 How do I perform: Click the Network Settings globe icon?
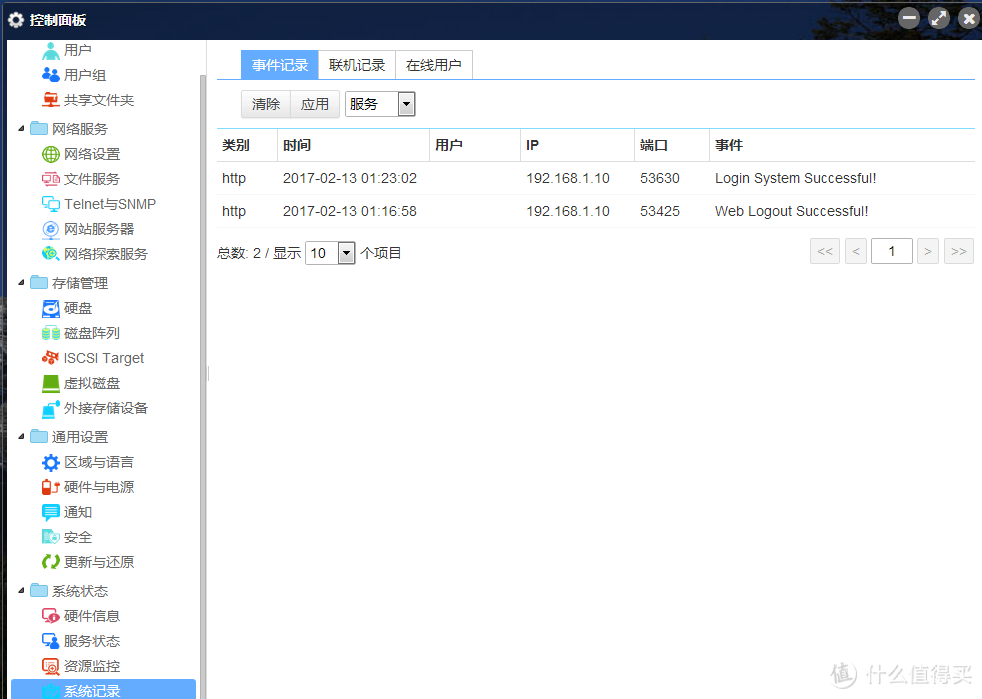pyautogui.click(x=51, y=154)
